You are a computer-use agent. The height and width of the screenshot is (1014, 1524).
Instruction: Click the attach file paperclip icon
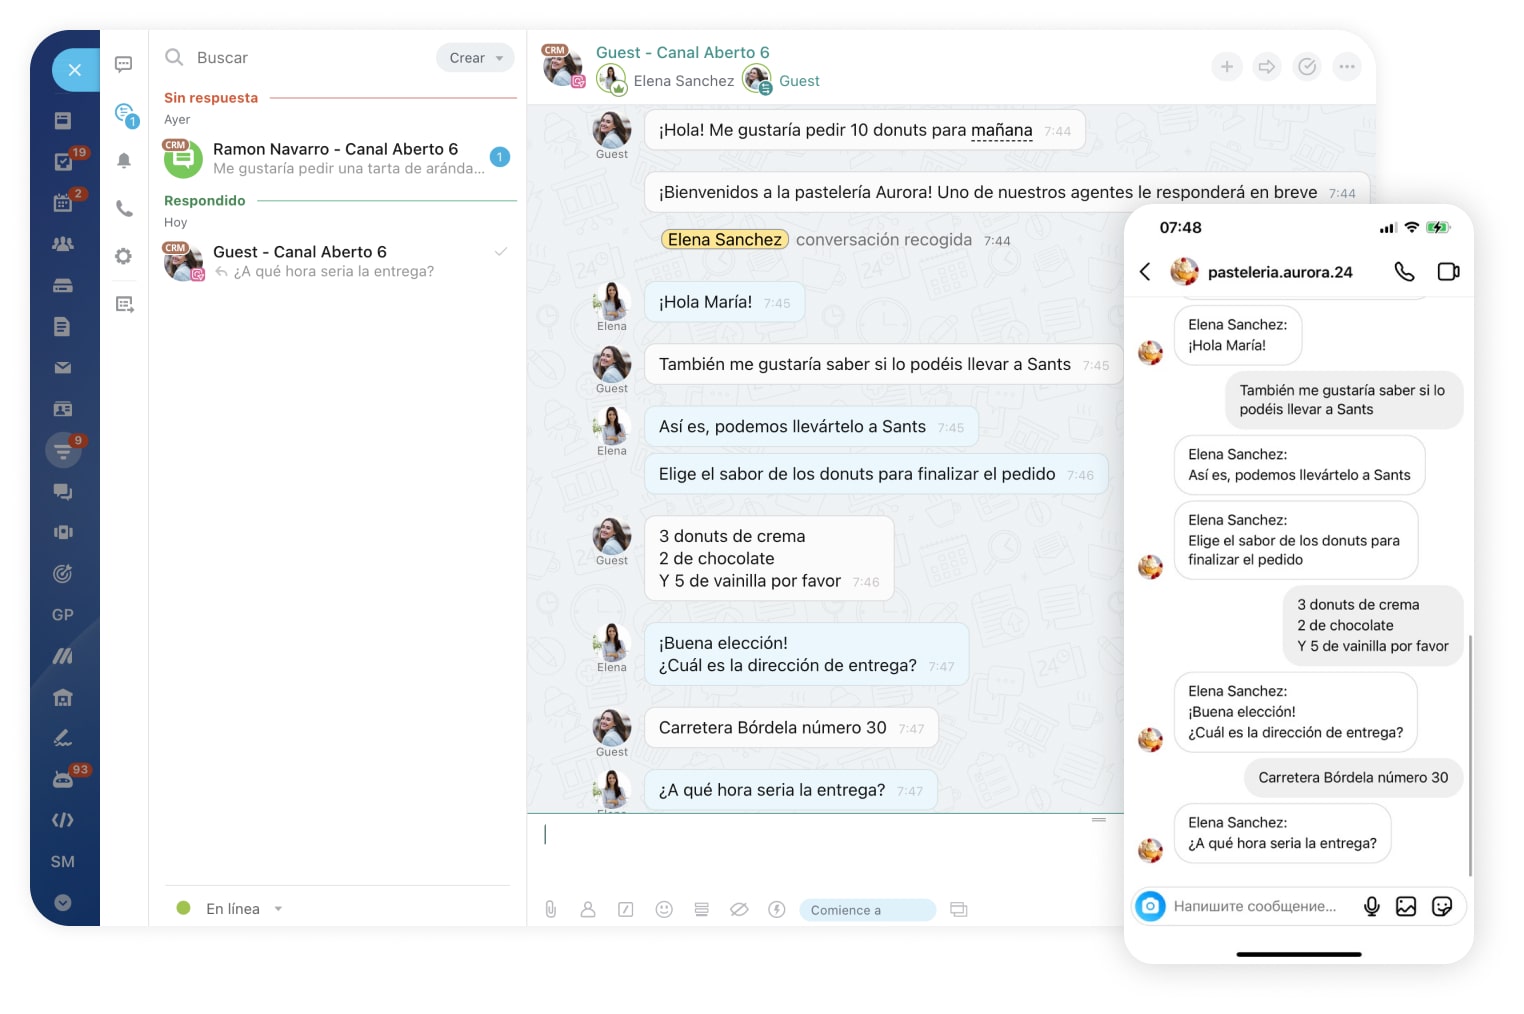pos(550,909)
